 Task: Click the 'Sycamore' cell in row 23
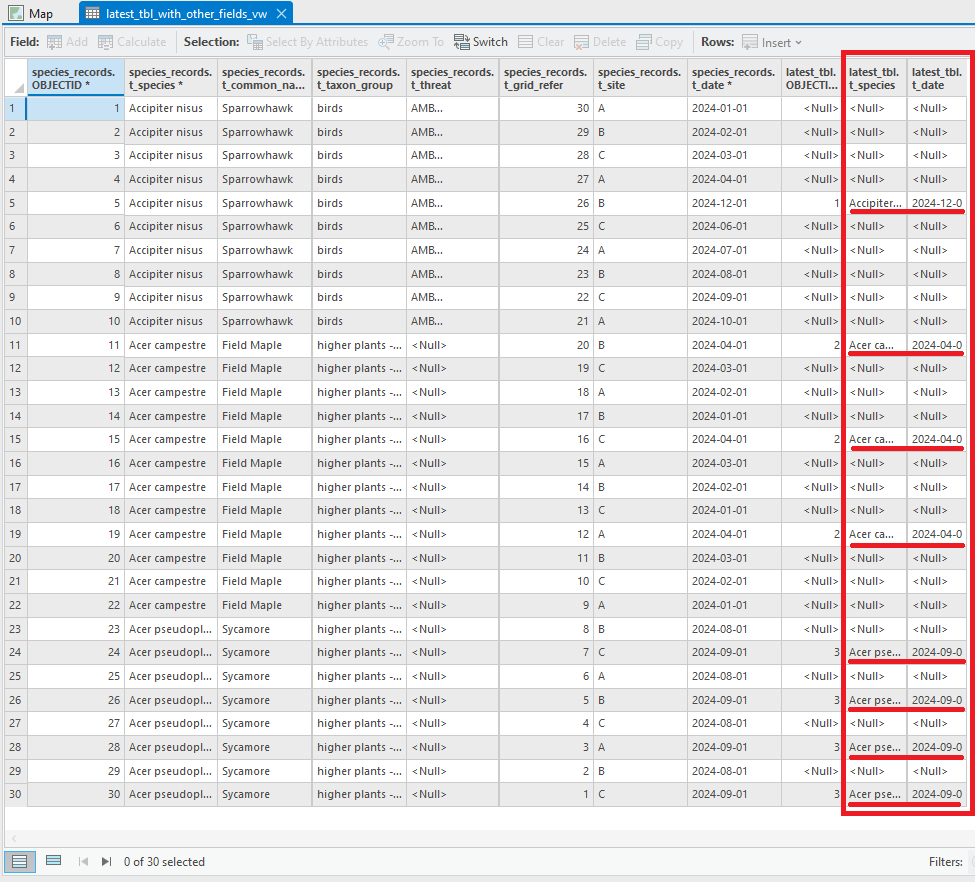pyautogui.click(x=264, y=629)
